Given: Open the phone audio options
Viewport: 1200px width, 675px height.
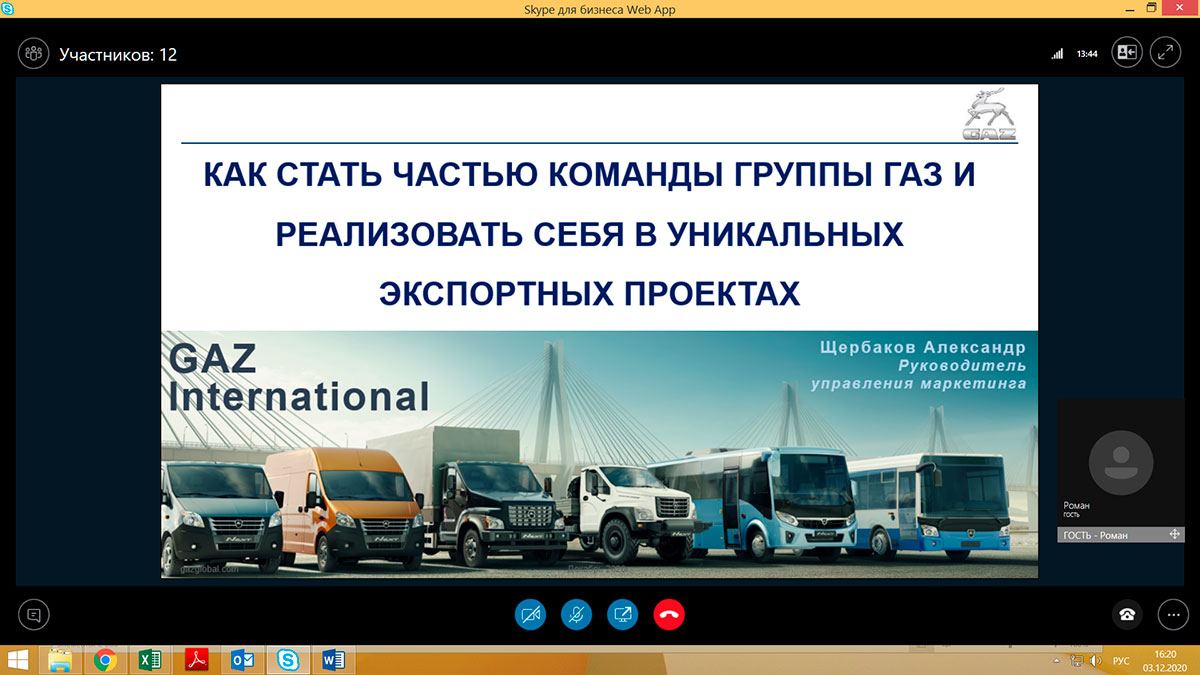Looking at the screenshot, I should pos(1127,614).
